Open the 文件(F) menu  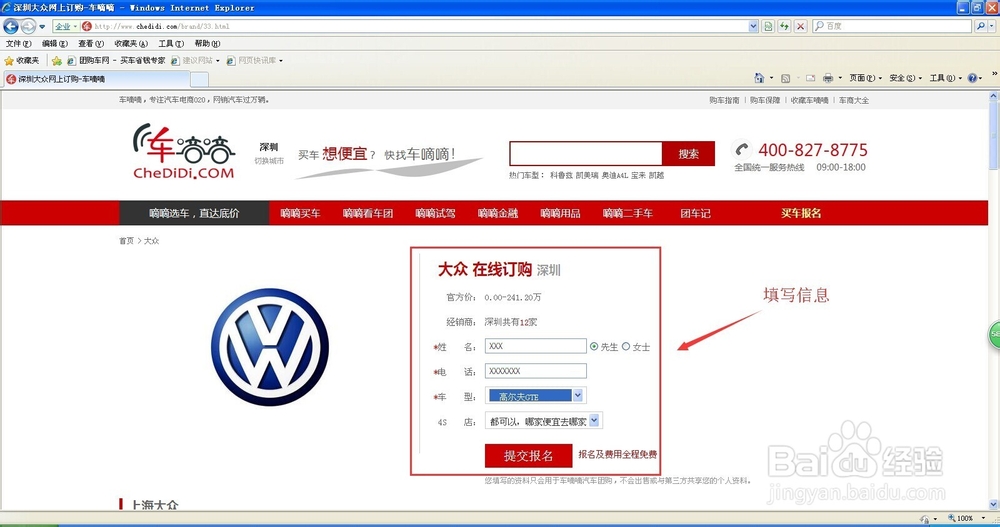click(x=18, y=43)
